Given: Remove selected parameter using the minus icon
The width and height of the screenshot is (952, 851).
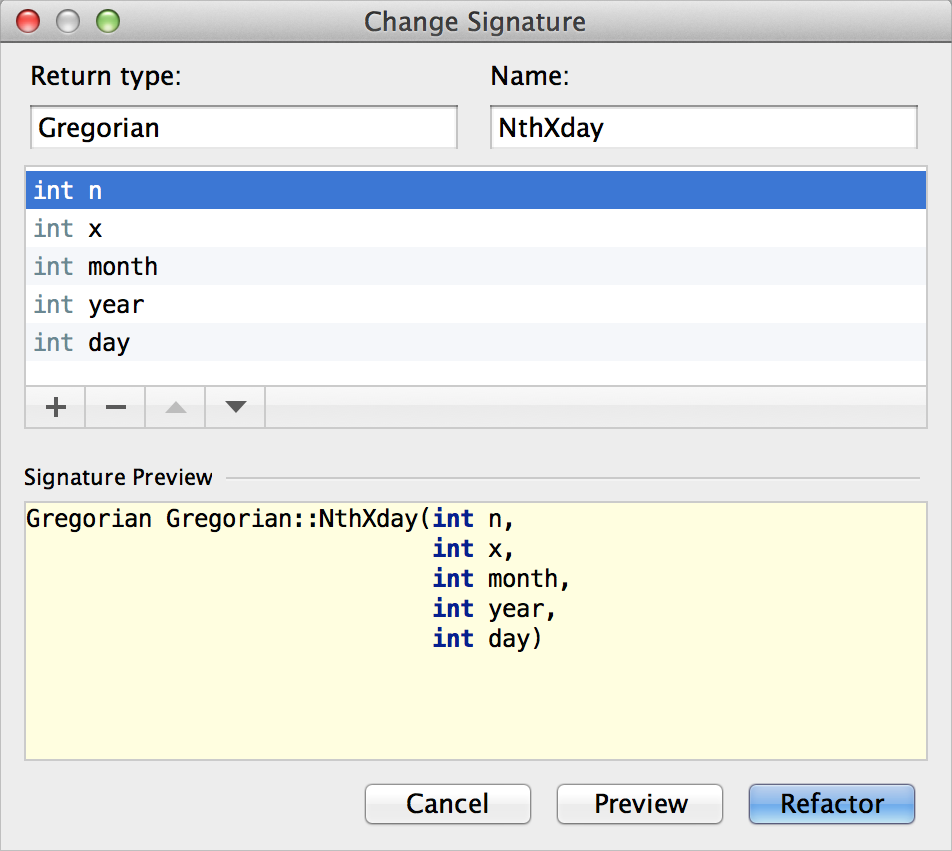Looking at the screenshot, I should [x=114, y=407].
